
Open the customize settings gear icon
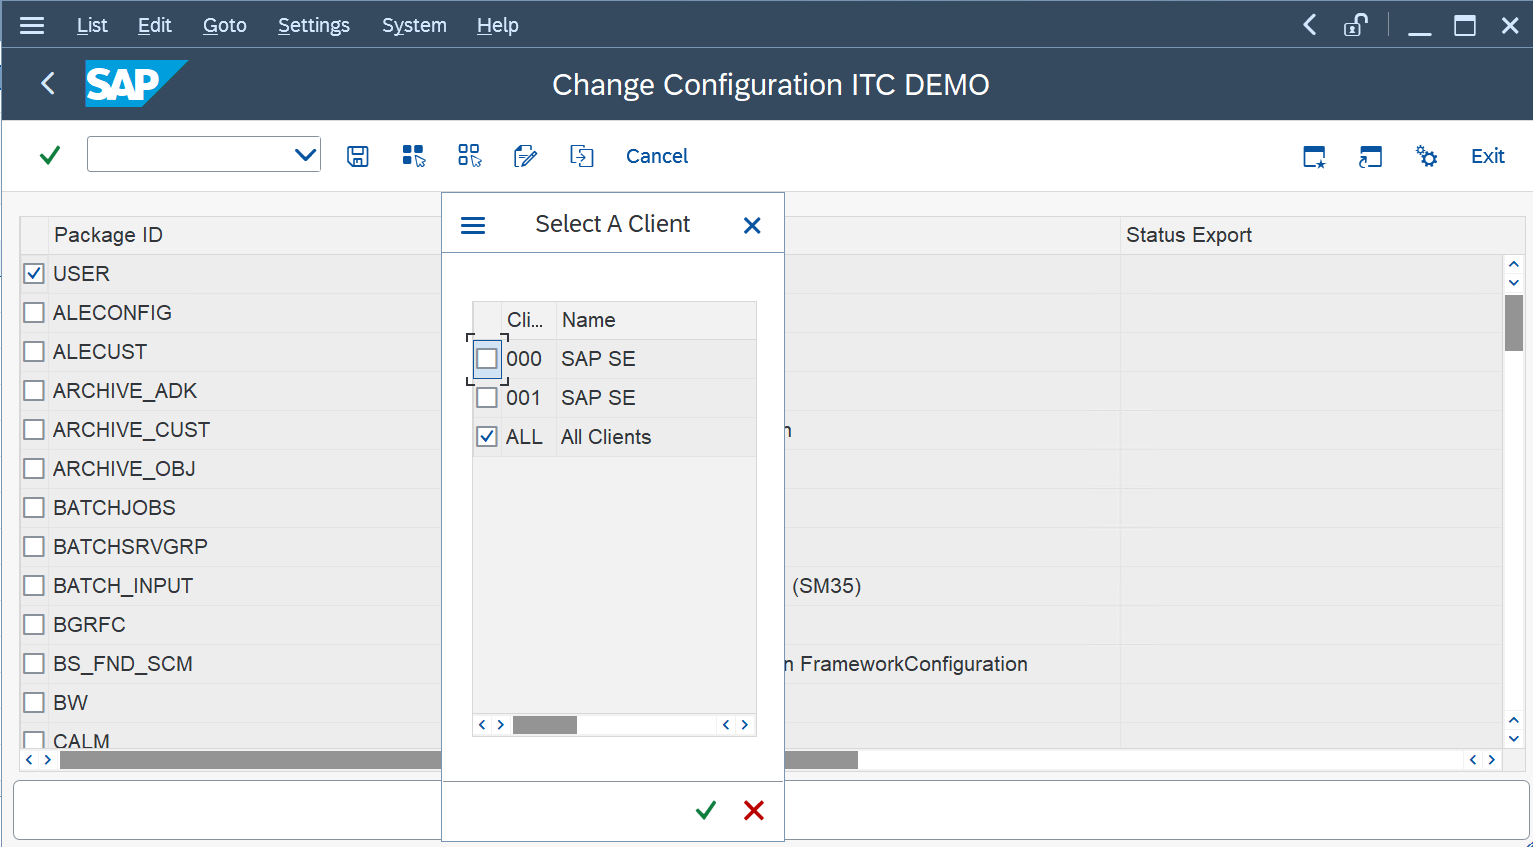[x=1427, y=156]
